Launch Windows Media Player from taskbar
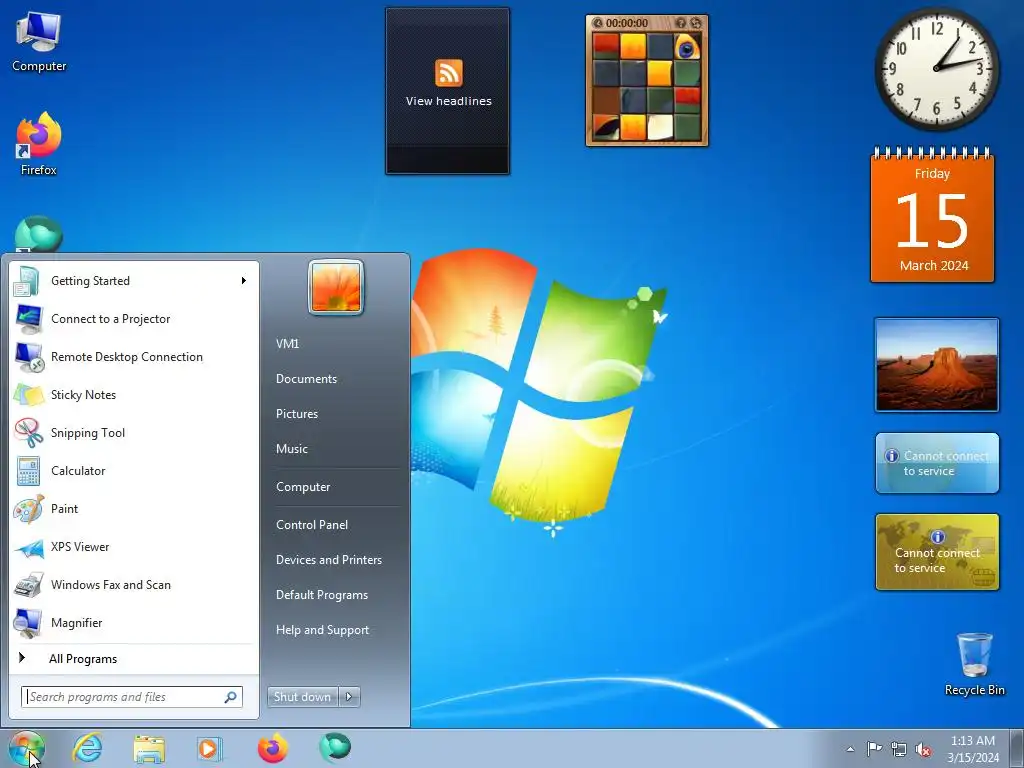The image size is (1024, 768). pos(210,748)
